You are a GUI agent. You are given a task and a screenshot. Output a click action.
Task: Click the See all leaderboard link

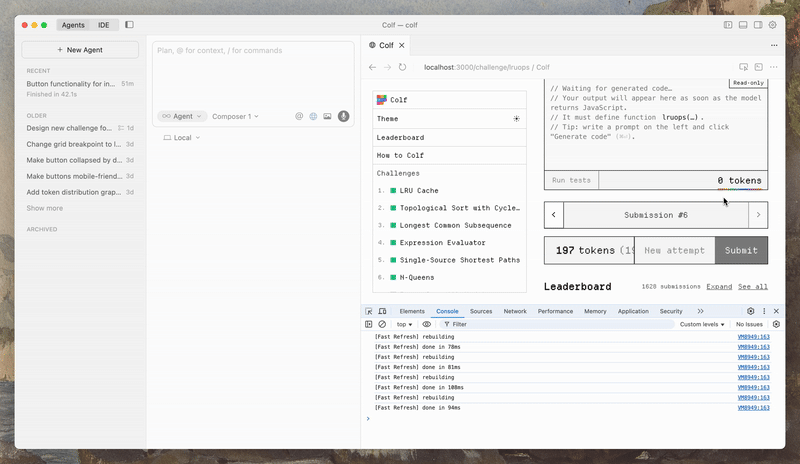753,287
